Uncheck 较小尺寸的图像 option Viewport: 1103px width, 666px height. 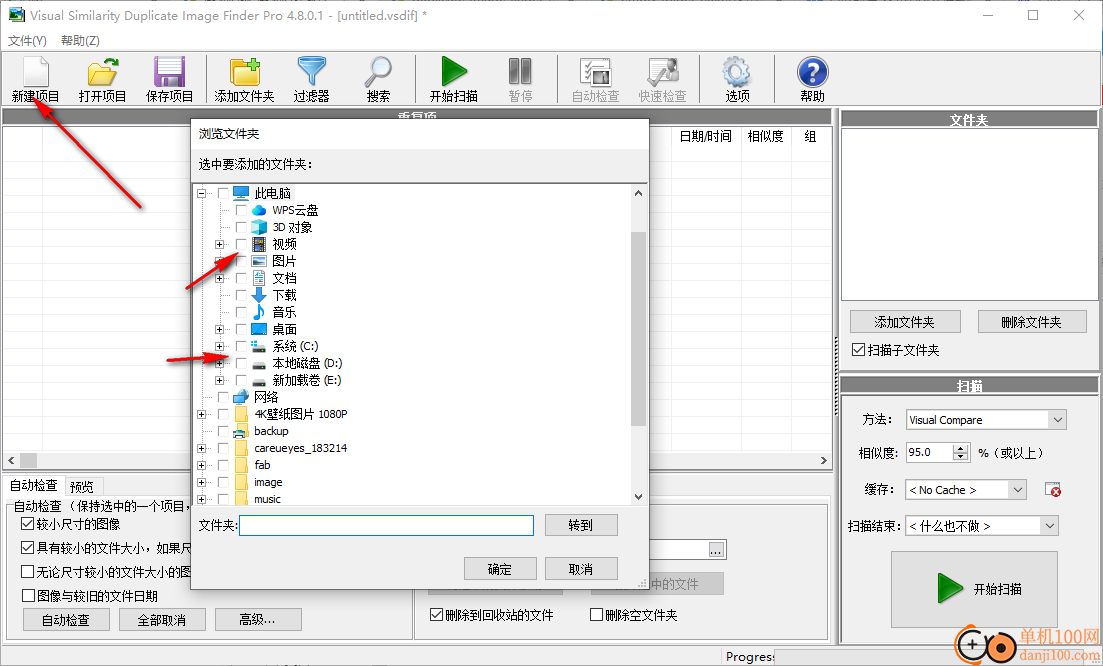28,524
